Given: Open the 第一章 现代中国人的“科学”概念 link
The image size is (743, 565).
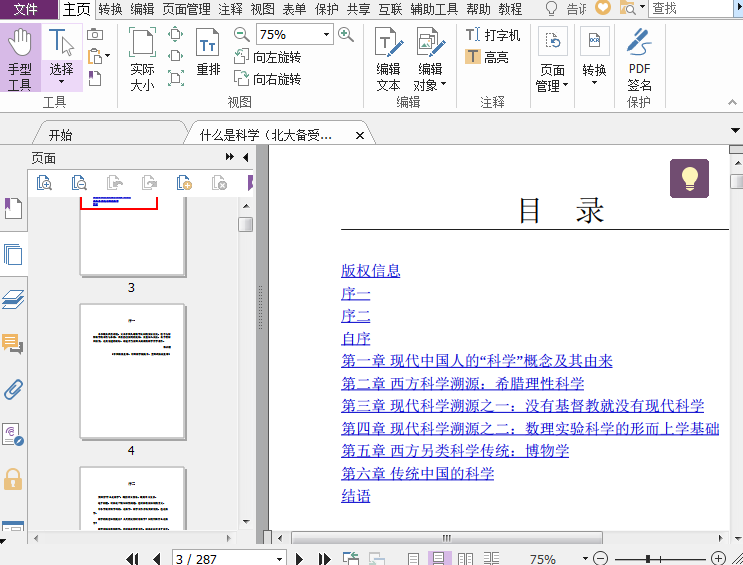Looking at the screenshot, I should click(477, 361).
